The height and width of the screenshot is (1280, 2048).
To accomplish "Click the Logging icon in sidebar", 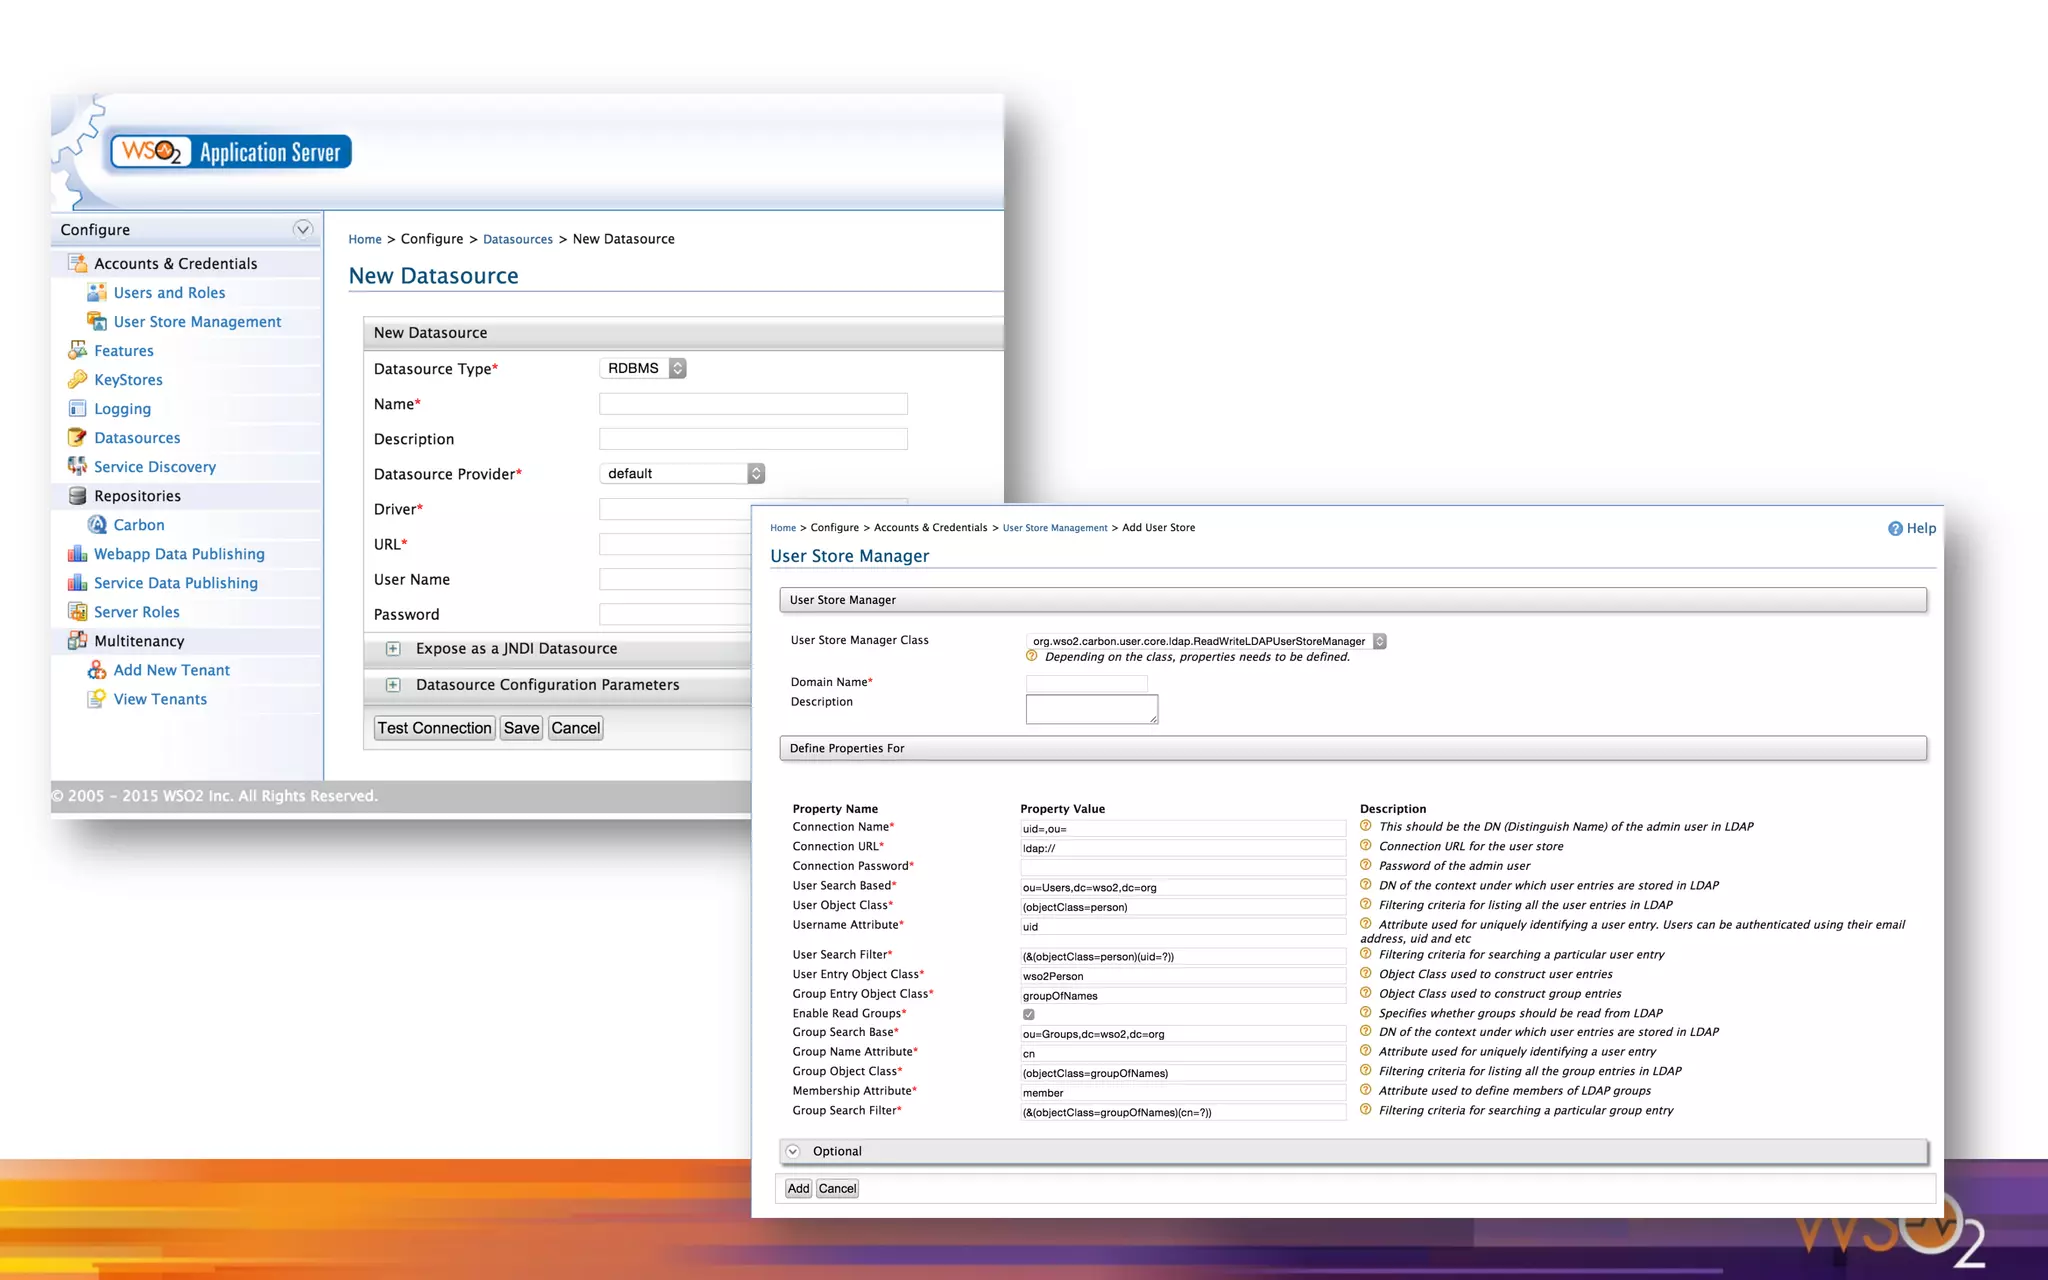I will [77, 408].
